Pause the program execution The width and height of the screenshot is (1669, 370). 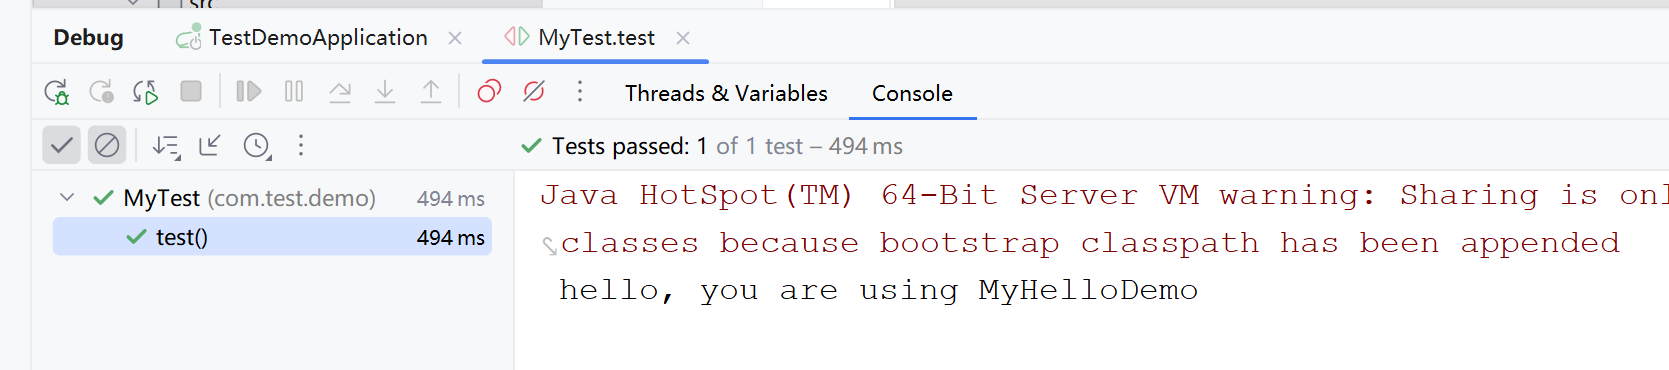pyautogui.click(x=294, y=92)
